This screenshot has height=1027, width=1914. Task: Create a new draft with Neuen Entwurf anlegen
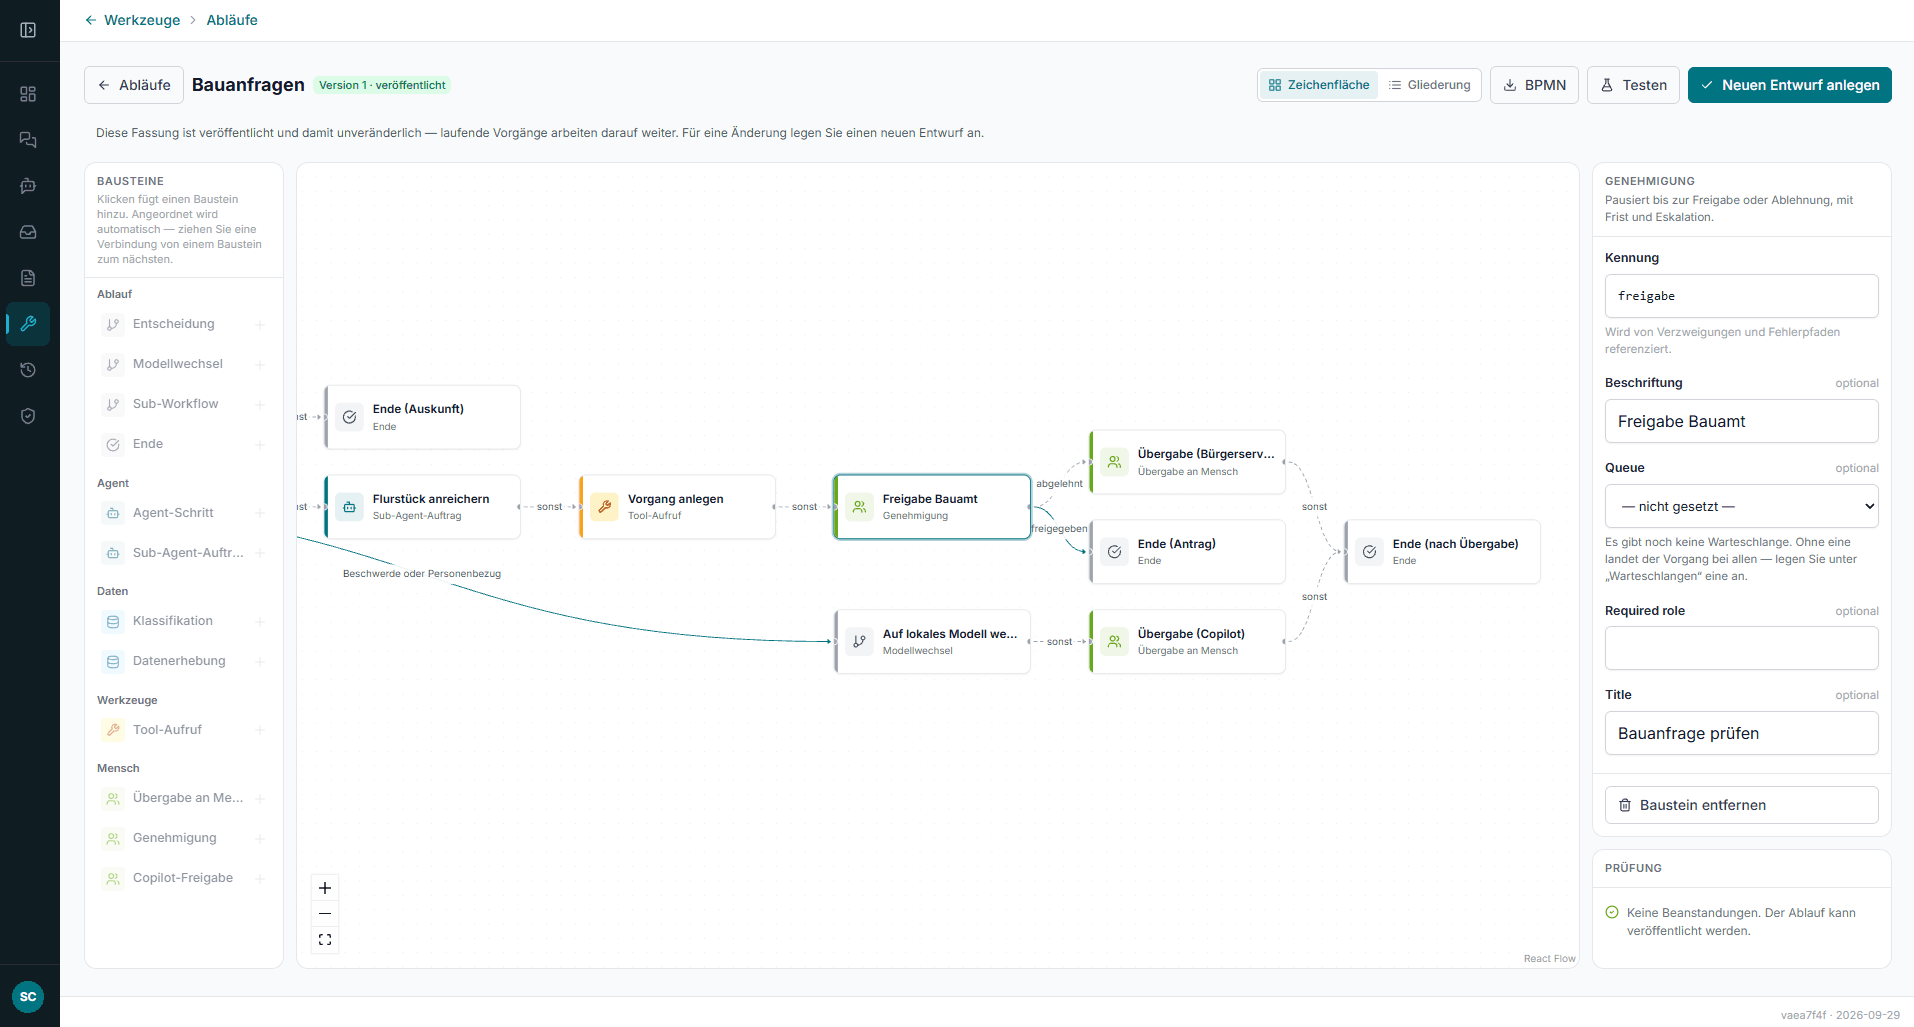(x=1789, y=85)
